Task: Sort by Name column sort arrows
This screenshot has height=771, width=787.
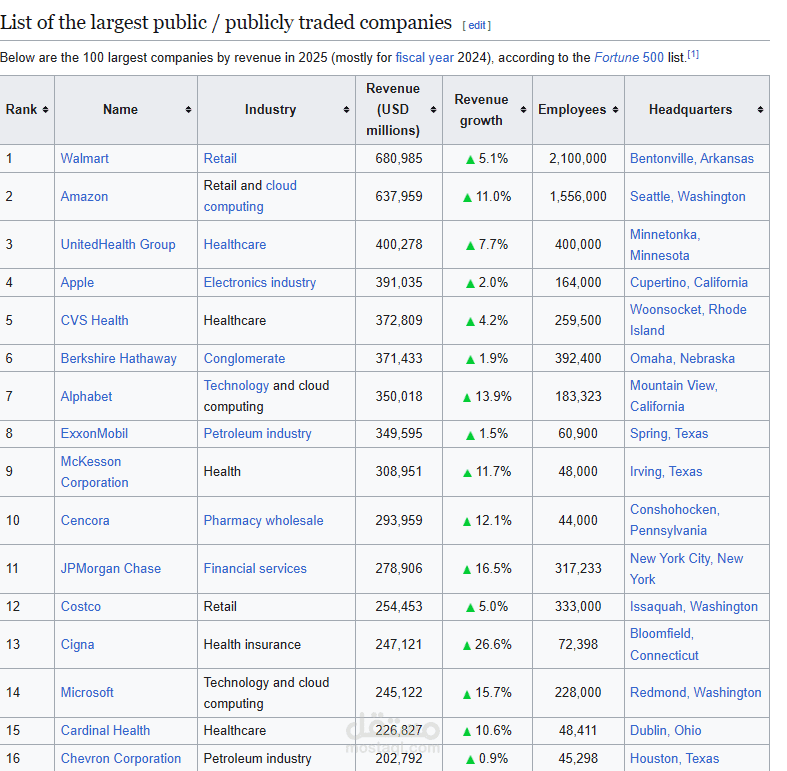Action: 188,109
